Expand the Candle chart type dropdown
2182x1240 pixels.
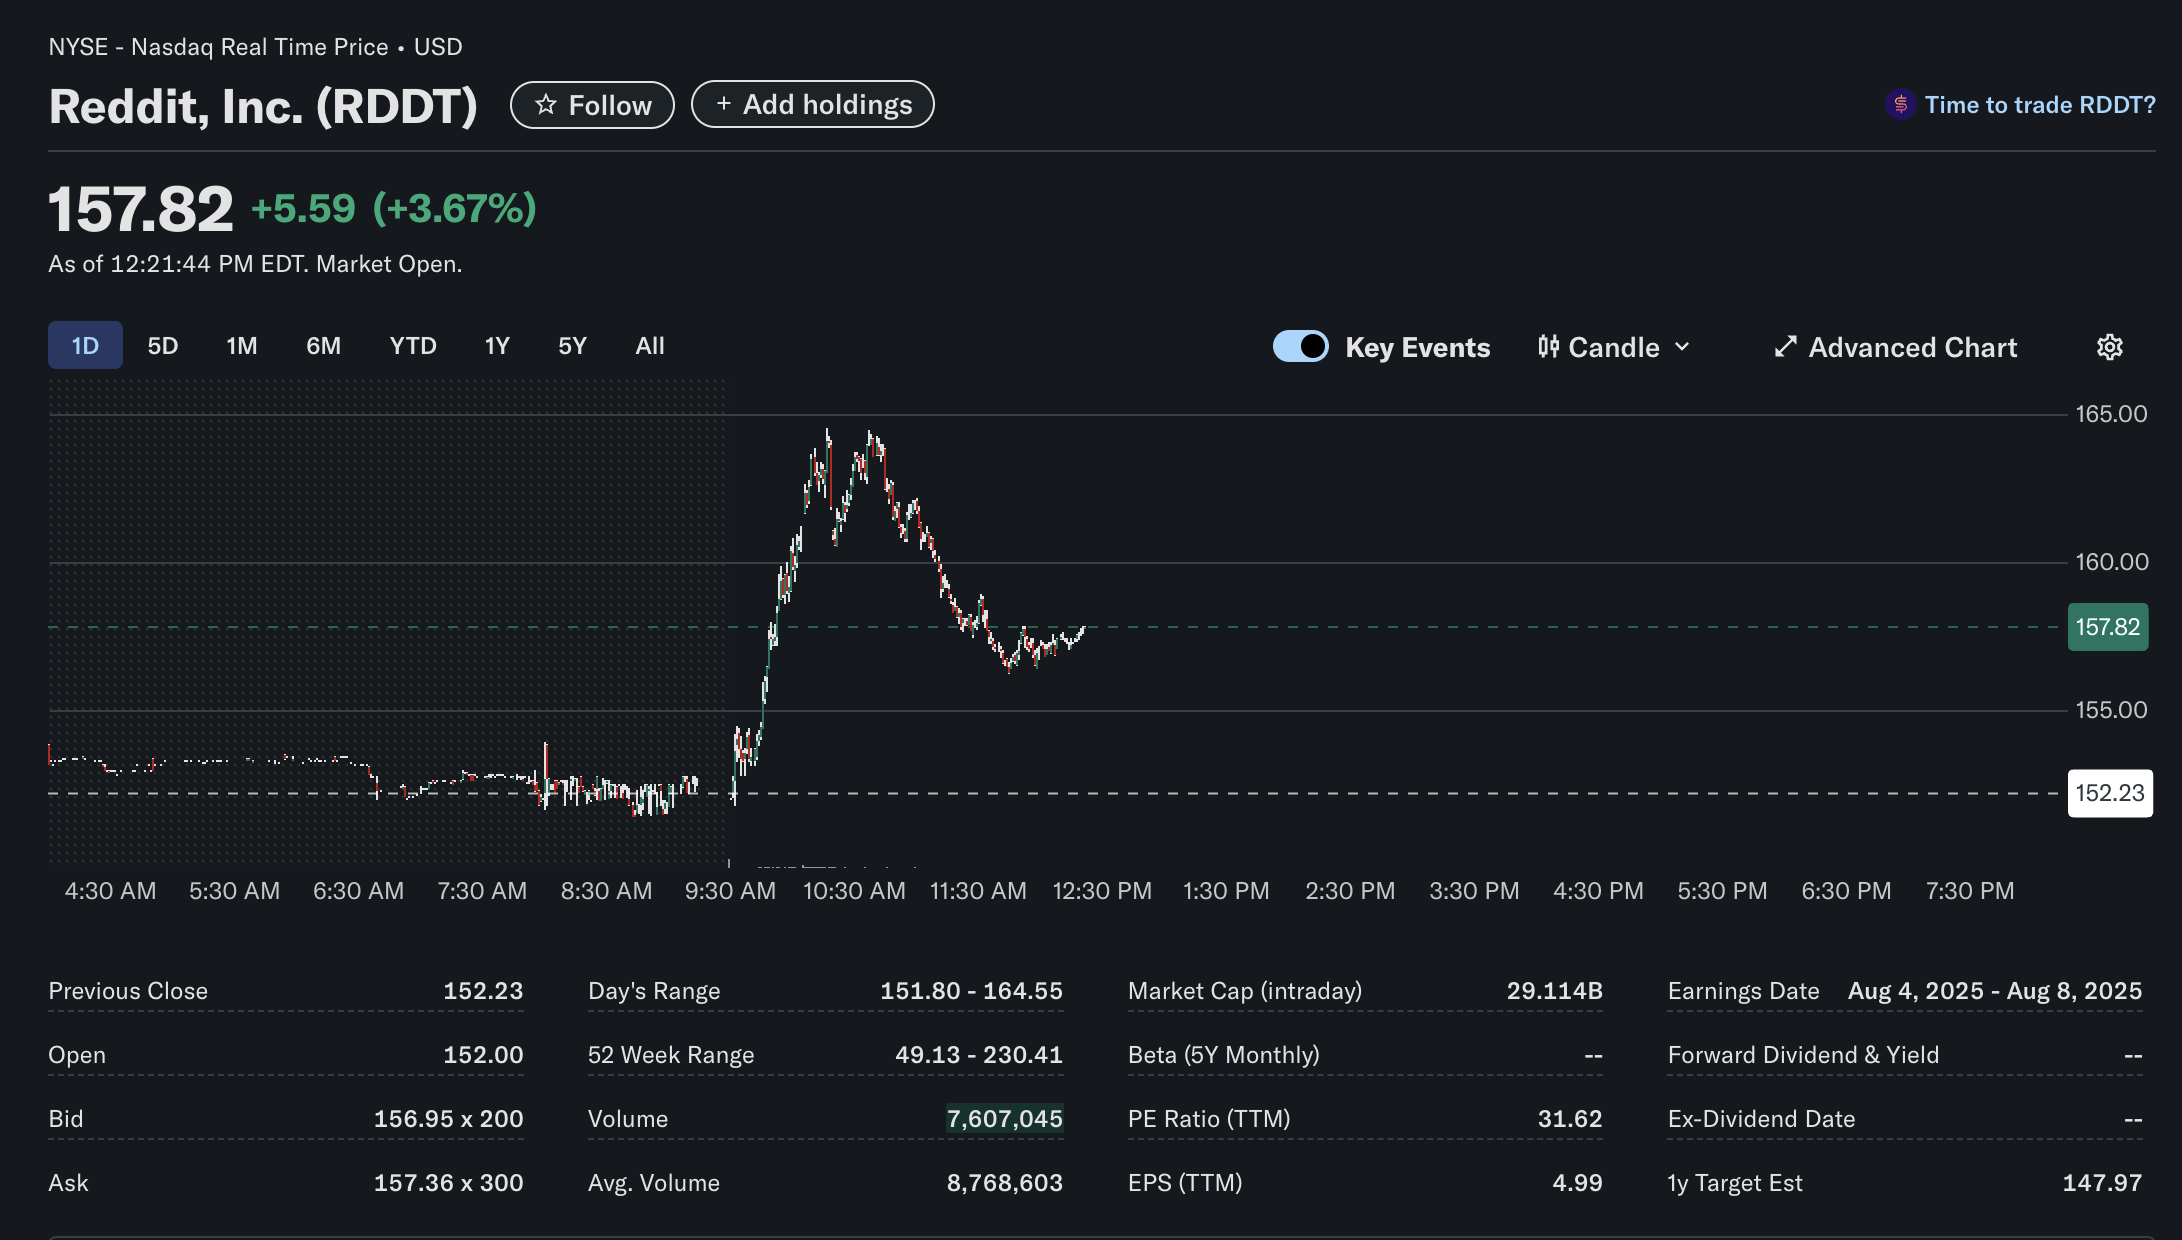click(1614, 347)
